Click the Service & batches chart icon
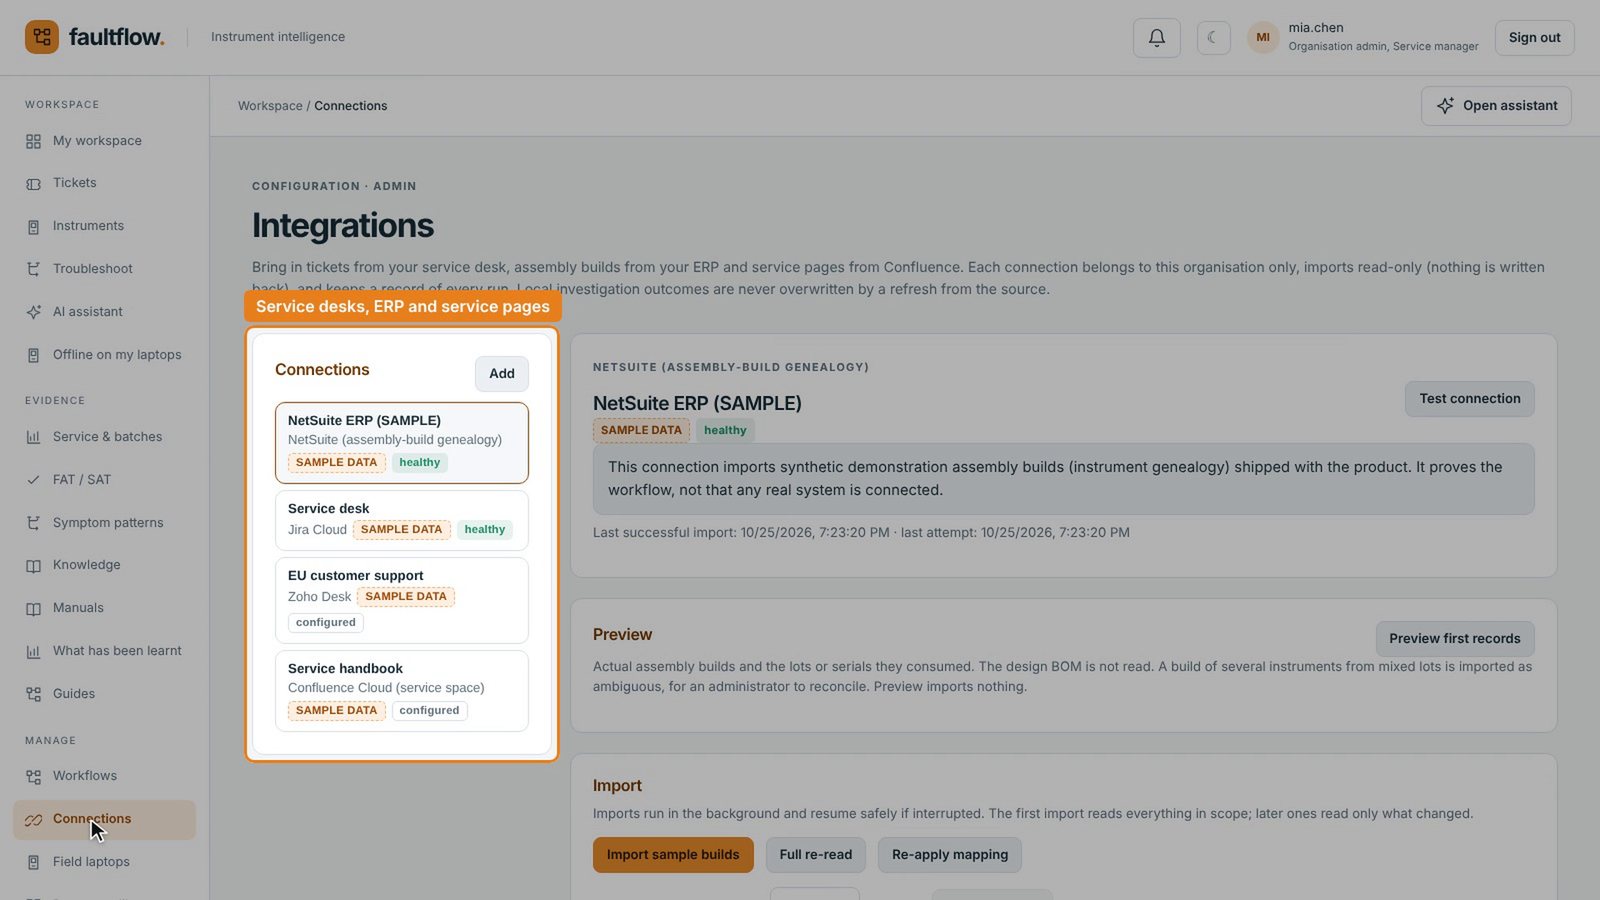Image resolution: width=1600 pixels, height=900 pixels. coord(33,437)
